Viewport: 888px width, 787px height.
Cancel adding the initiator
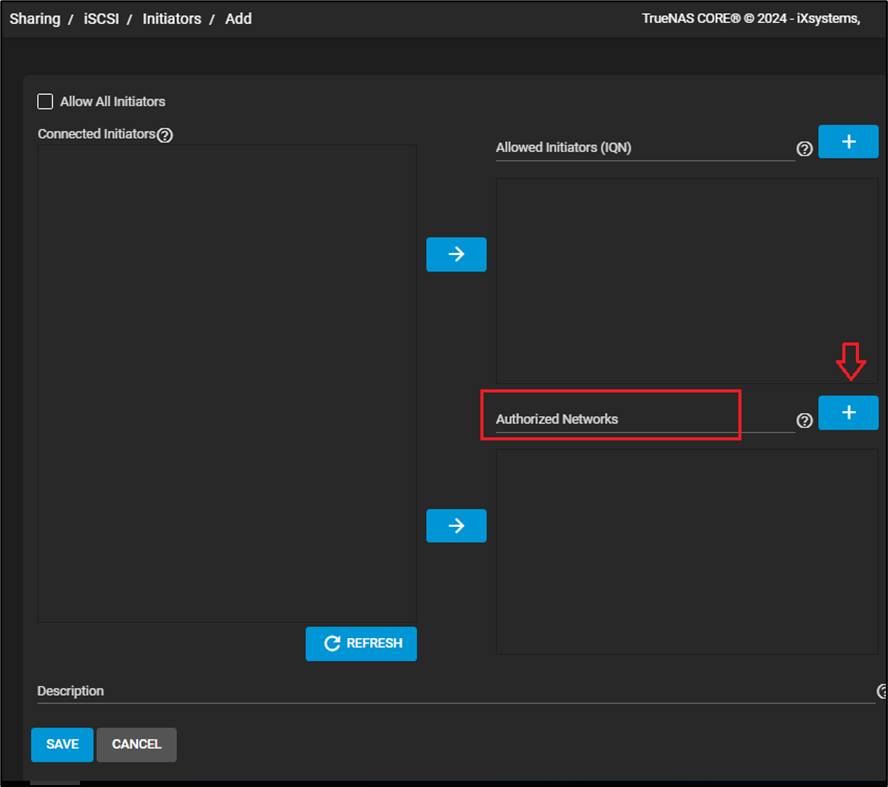[x=137, y=745]
